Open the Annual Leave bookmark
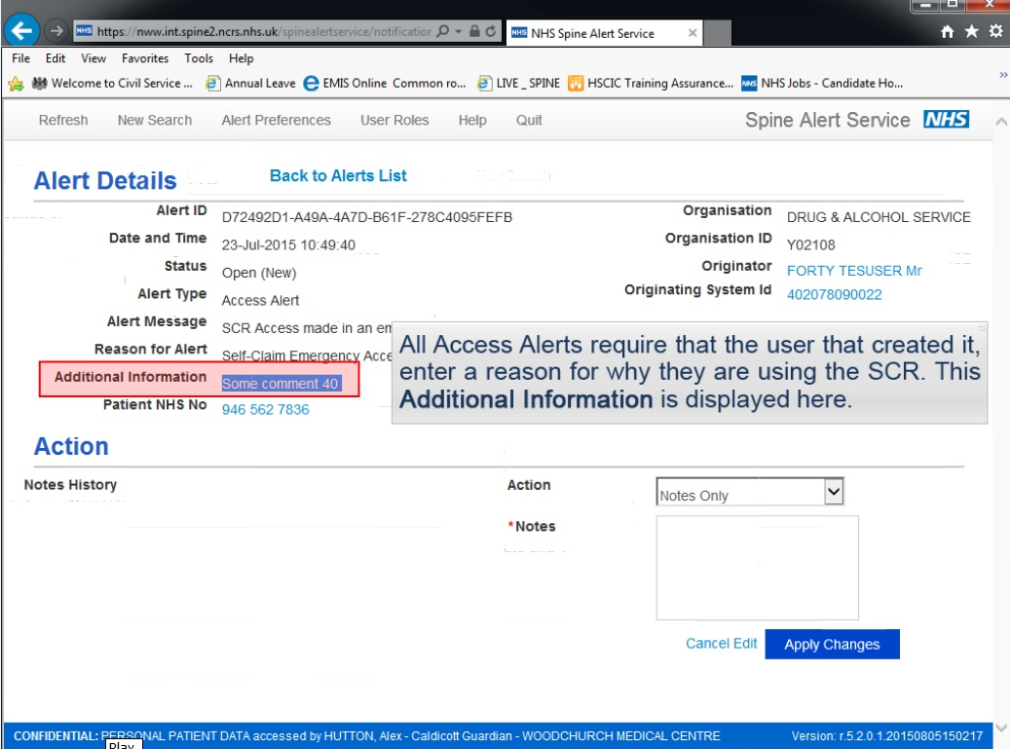1010x749 pixels. pos(251,83)
